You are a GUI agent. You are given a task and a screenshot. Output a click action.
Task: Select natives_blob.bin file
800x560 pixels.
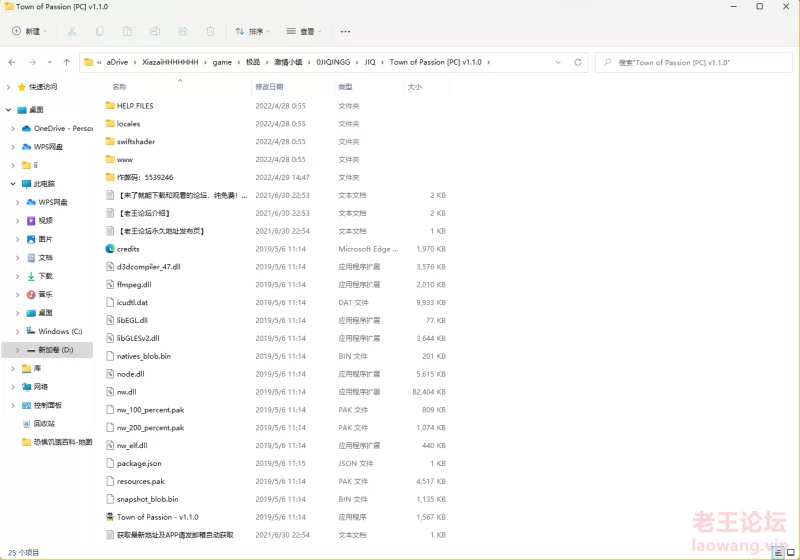(x=143, y=356)
